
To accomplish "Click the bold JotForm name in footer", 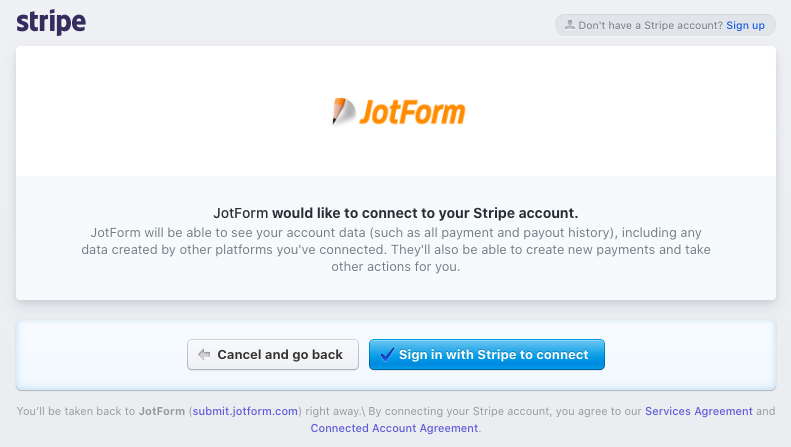I will click(x=161, y=411).
